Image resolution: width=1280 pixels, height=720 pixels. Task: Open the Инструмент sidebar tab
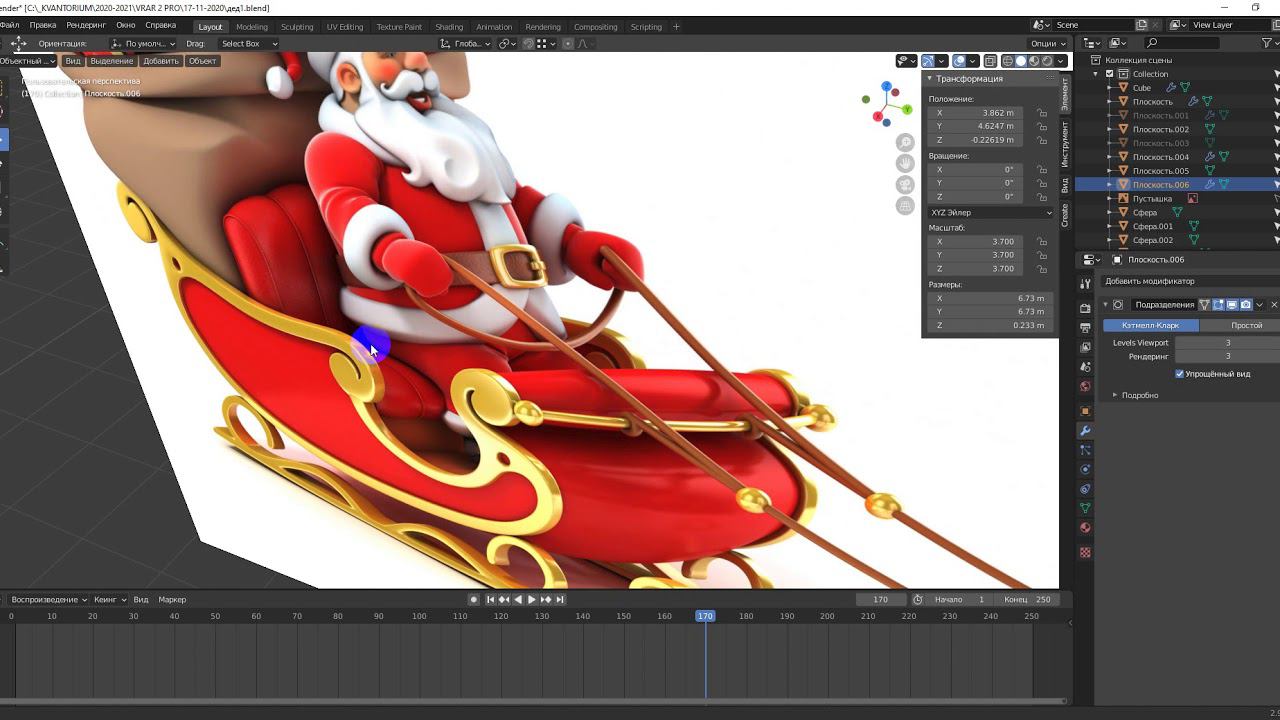click(1065, 146)
